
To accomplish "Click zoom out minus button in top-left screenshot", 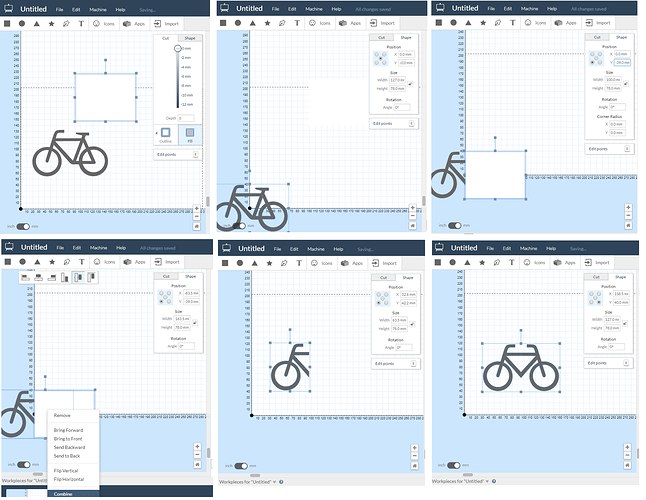I will [197, 216].
